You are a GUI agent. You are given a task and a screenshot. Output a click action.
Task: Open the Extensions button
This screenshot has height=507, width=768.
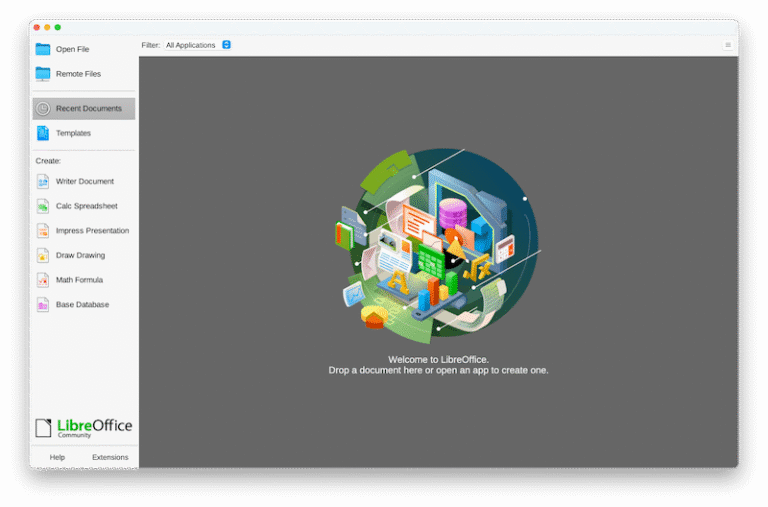tap(110, 457)
